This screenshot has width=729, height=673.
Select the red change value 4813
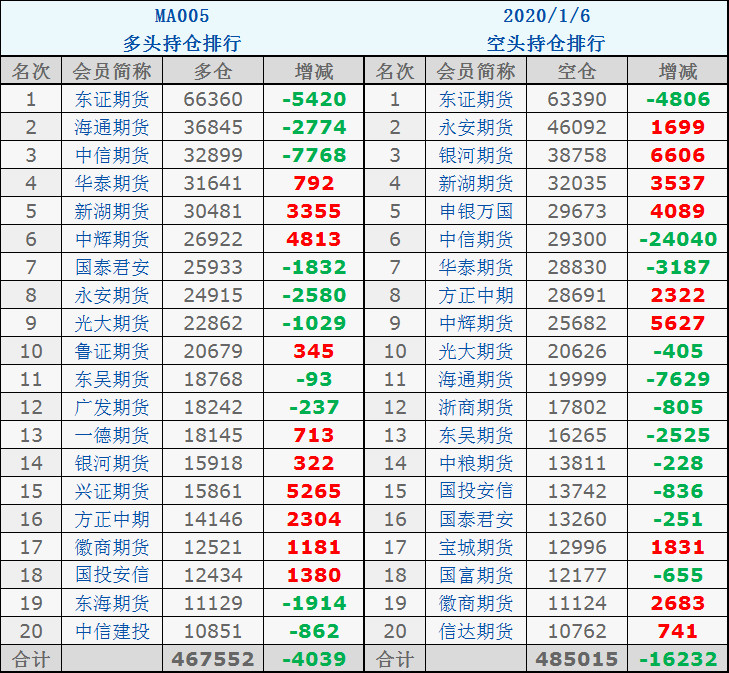tap(314, 239)
